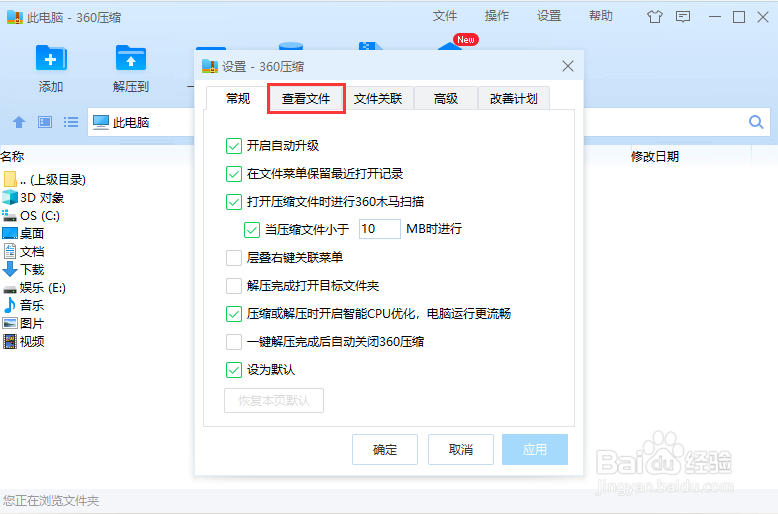Click the 应用 button
The width and height of the screenshot is (778, 514).
535,450
